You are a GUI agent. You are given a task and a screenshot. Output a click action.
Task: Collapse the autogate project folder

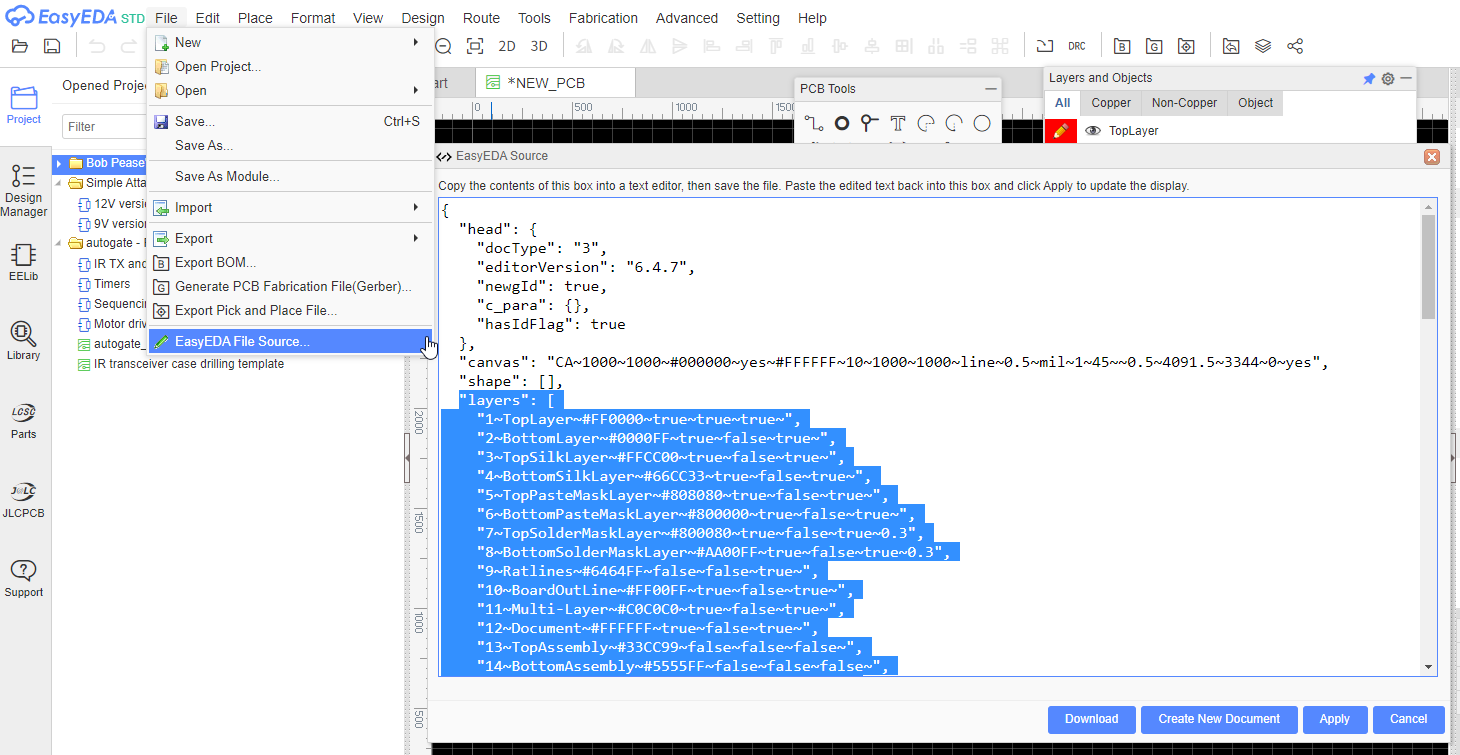pyautogui.click(x=59, y=243)
